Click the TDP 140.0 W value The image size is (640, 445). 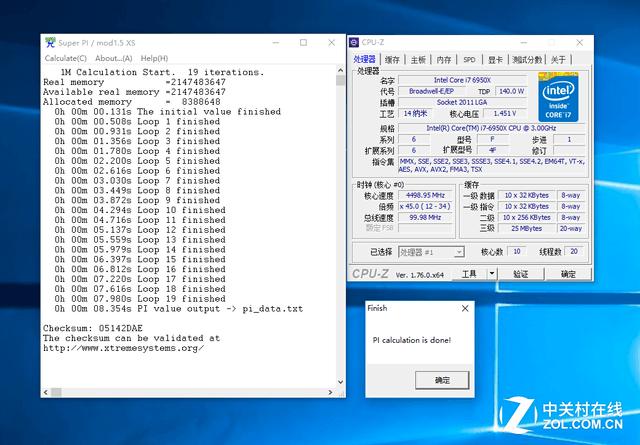(x=511, y=91)
